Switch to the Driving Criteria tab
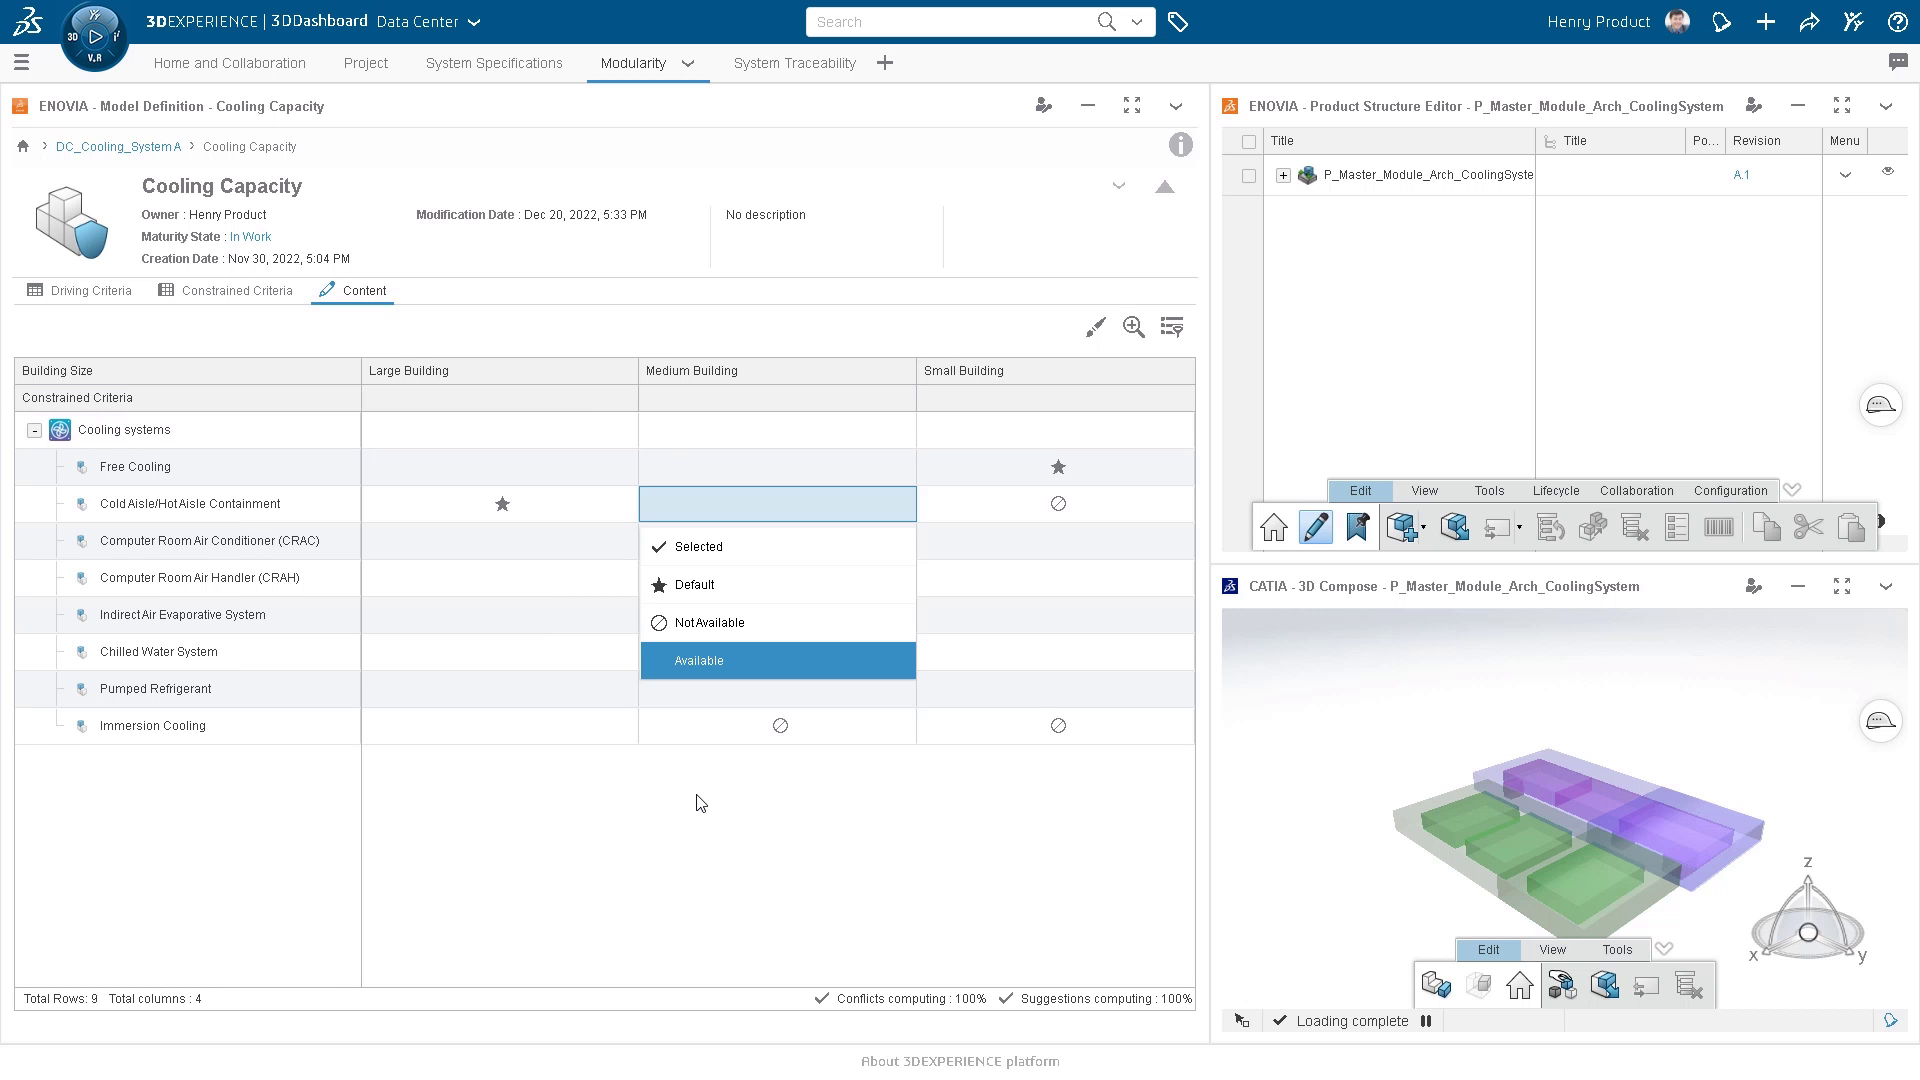This screenshot has width=1920, height=1080. (x=80, y=291)
